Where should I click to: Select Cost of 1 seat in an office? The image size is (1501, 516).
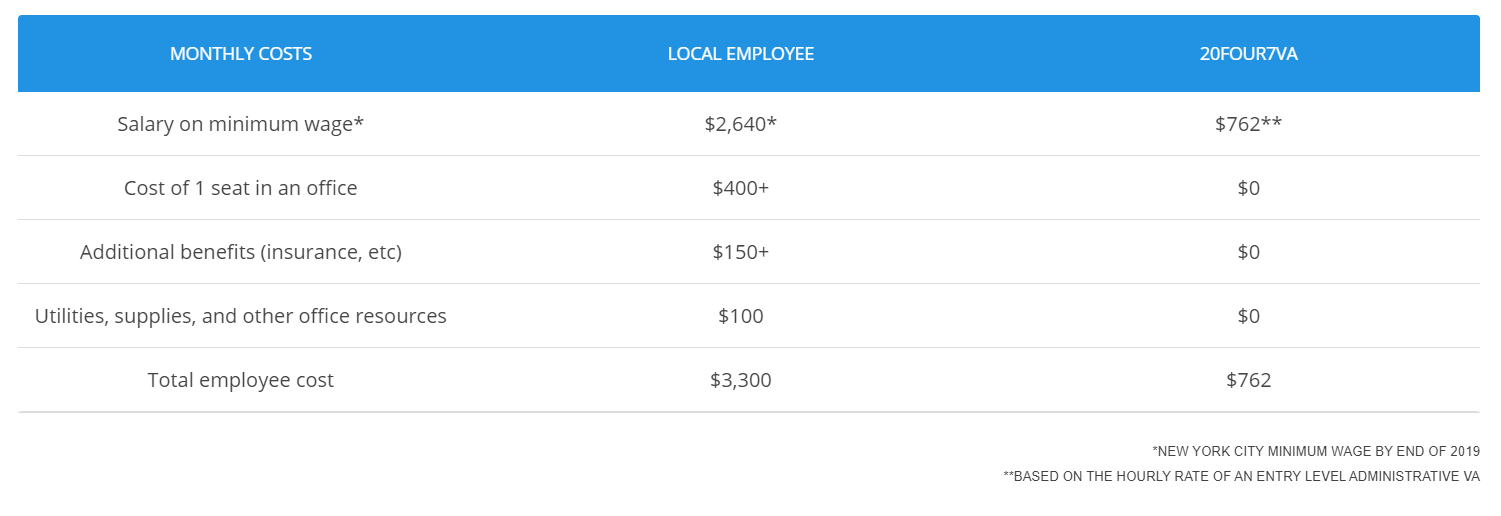[241, 188]
